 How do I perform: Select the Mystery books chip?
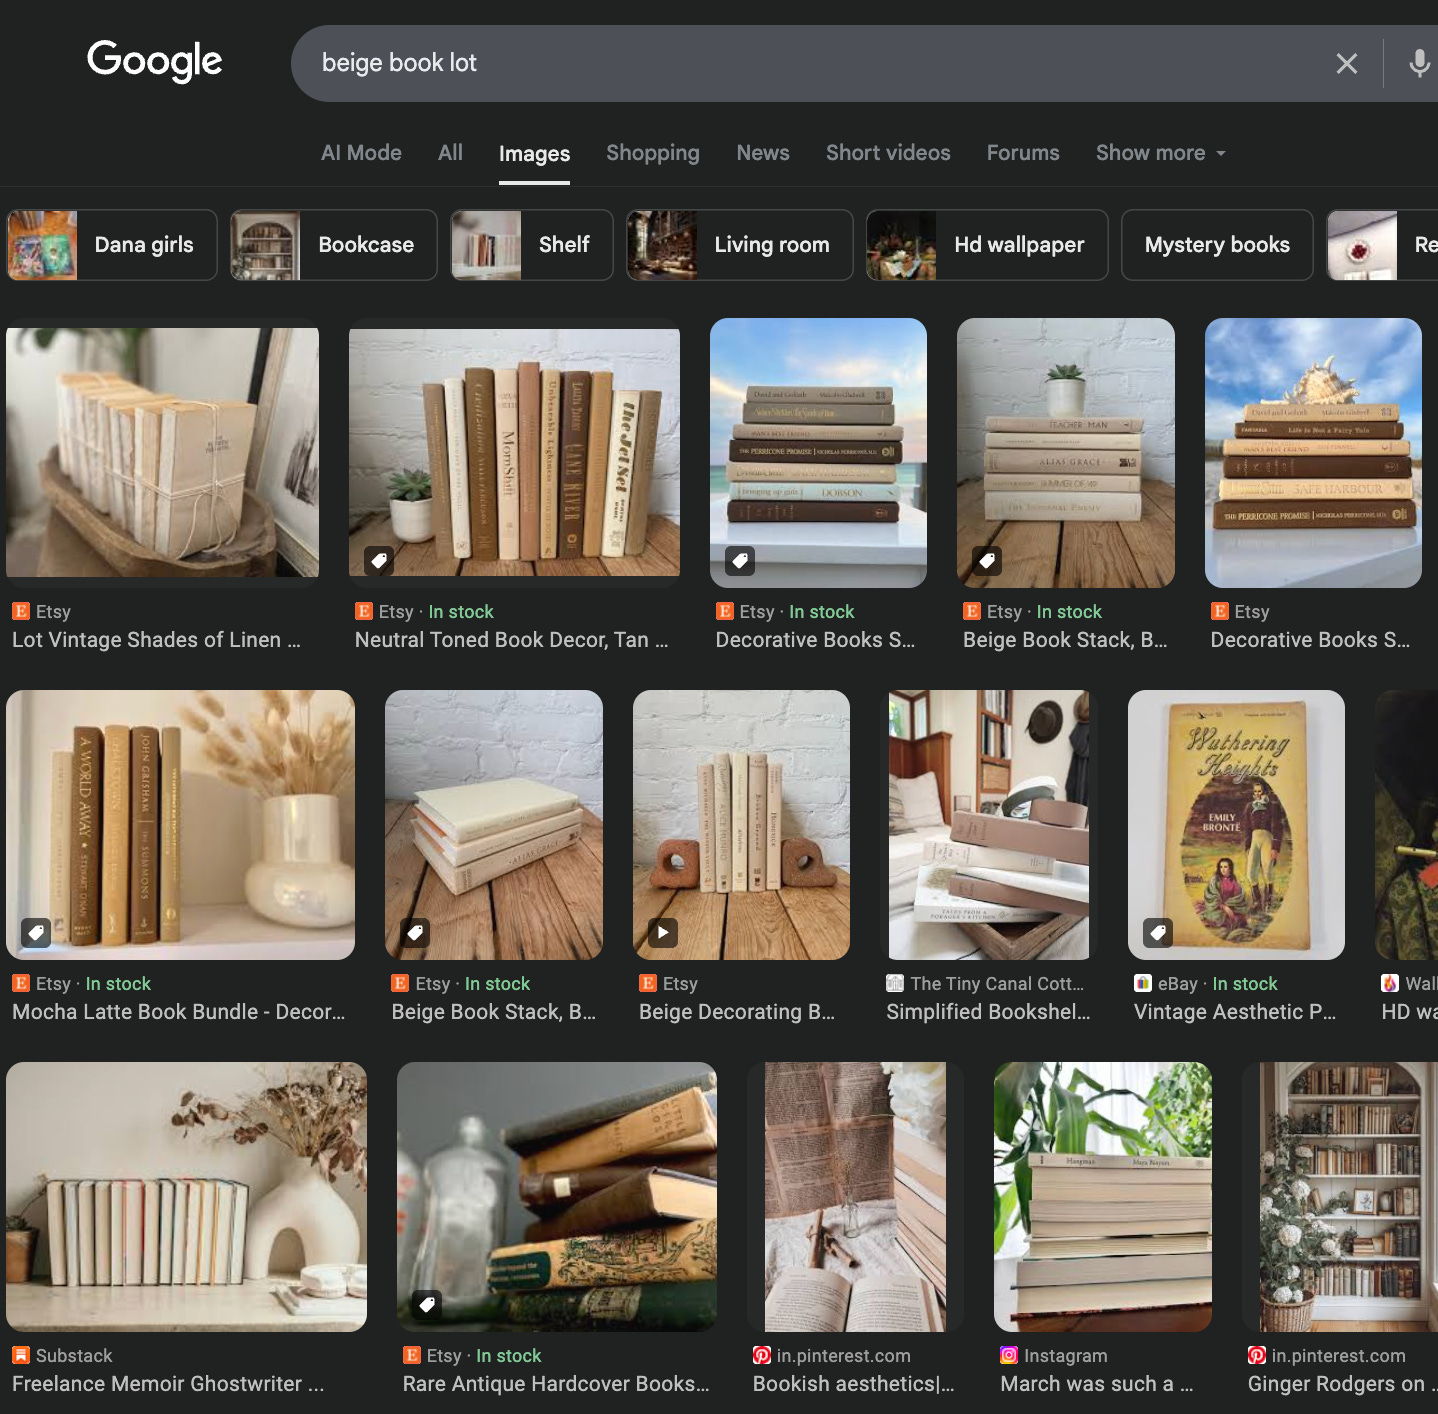coord(1217,245)
